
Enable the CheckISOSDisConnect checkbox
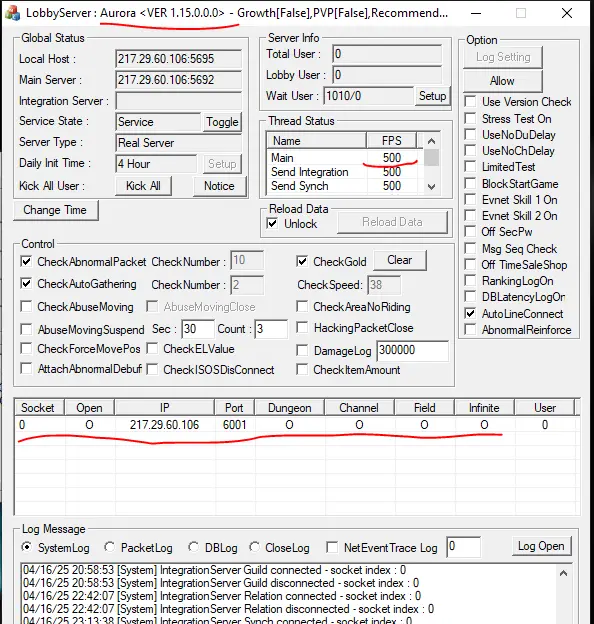pyautogui.click(x=152, y=369)
